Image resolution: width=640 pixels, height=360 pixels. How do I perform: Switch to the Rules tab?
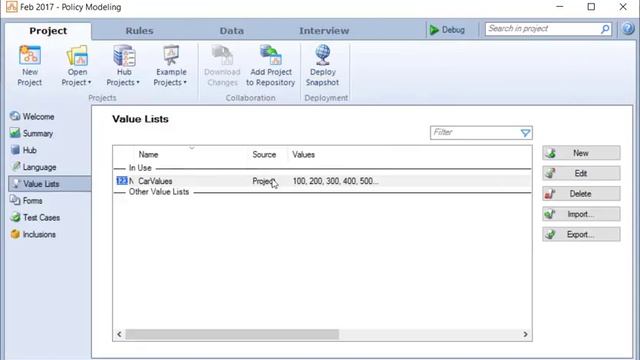pos(140,31)
